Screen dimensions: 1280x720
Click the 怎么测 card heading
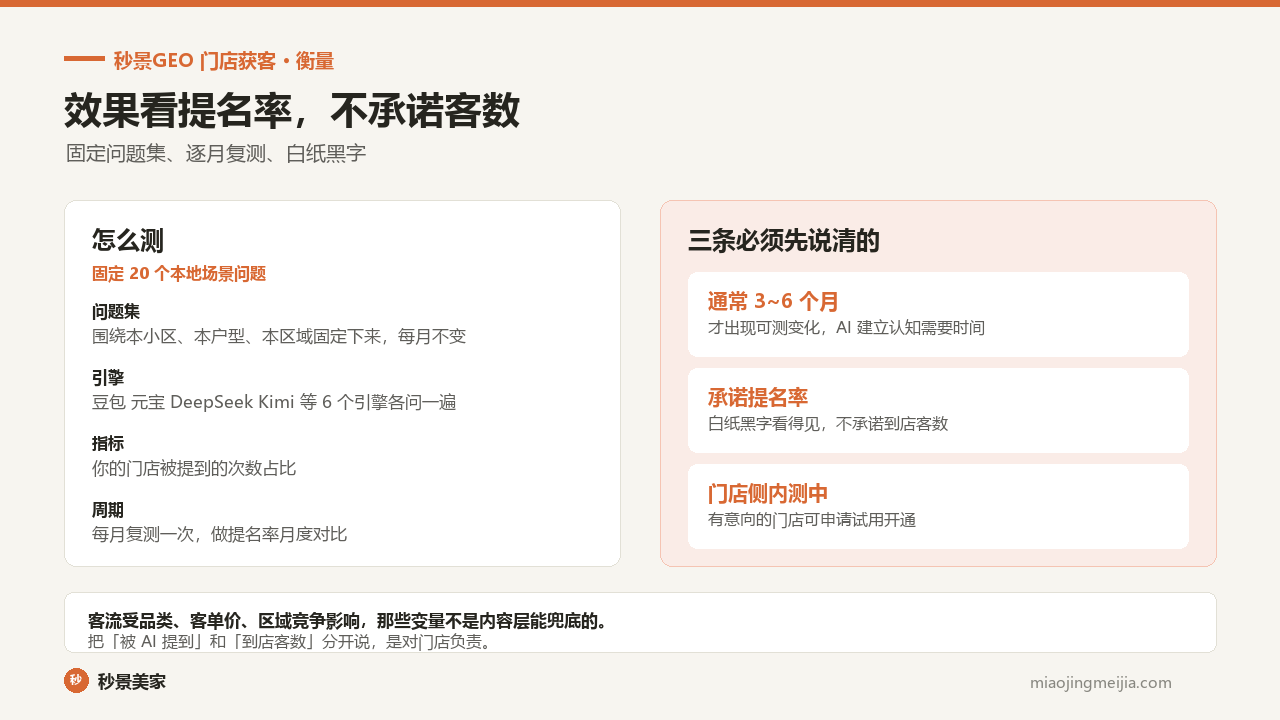128,240
